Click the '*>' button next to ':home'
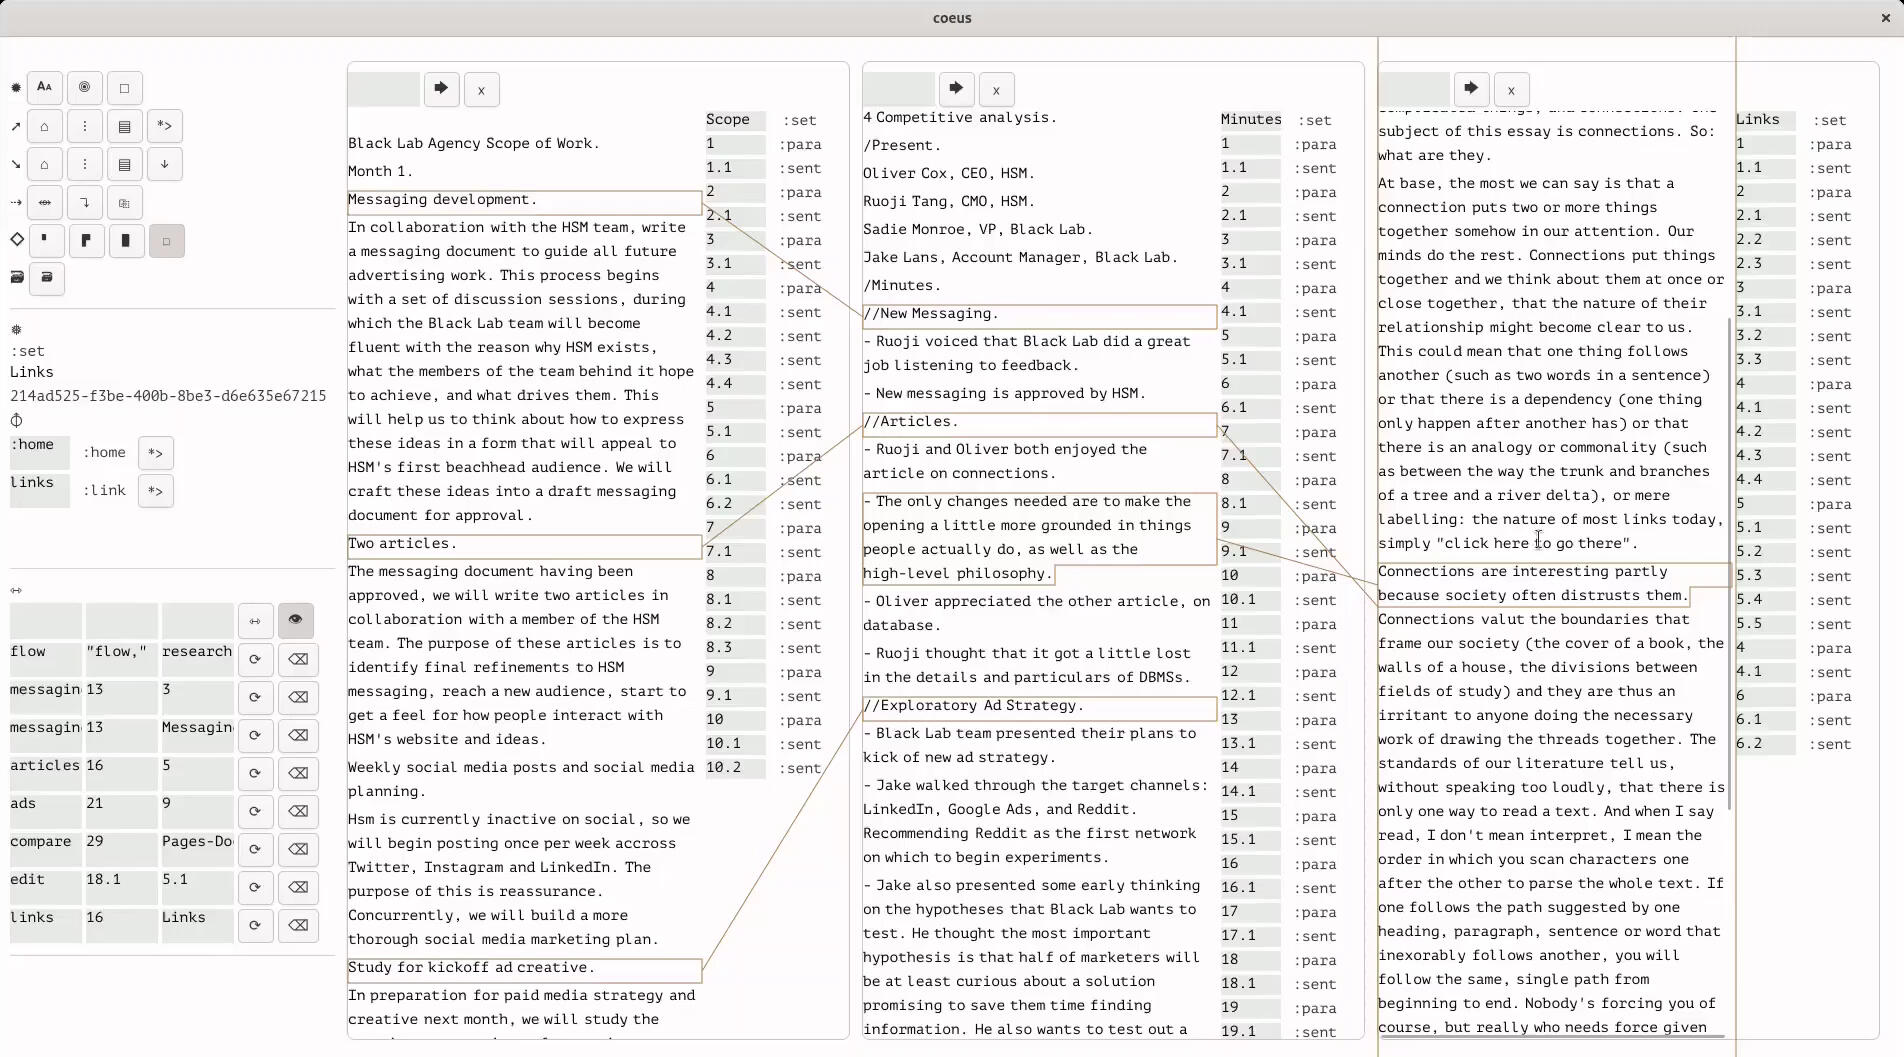 (156, 453)
